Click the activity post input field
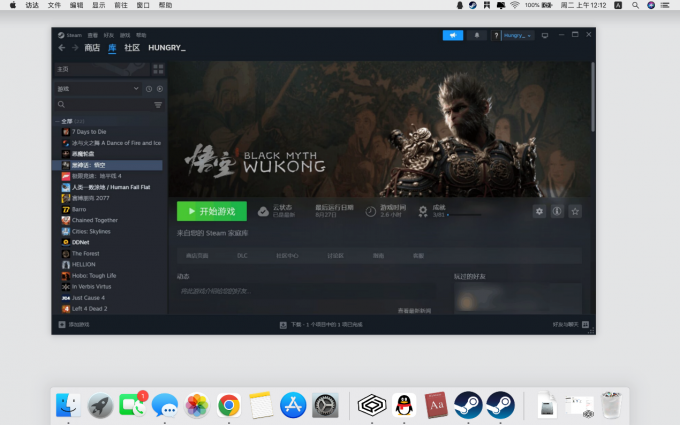 [306, 291]
